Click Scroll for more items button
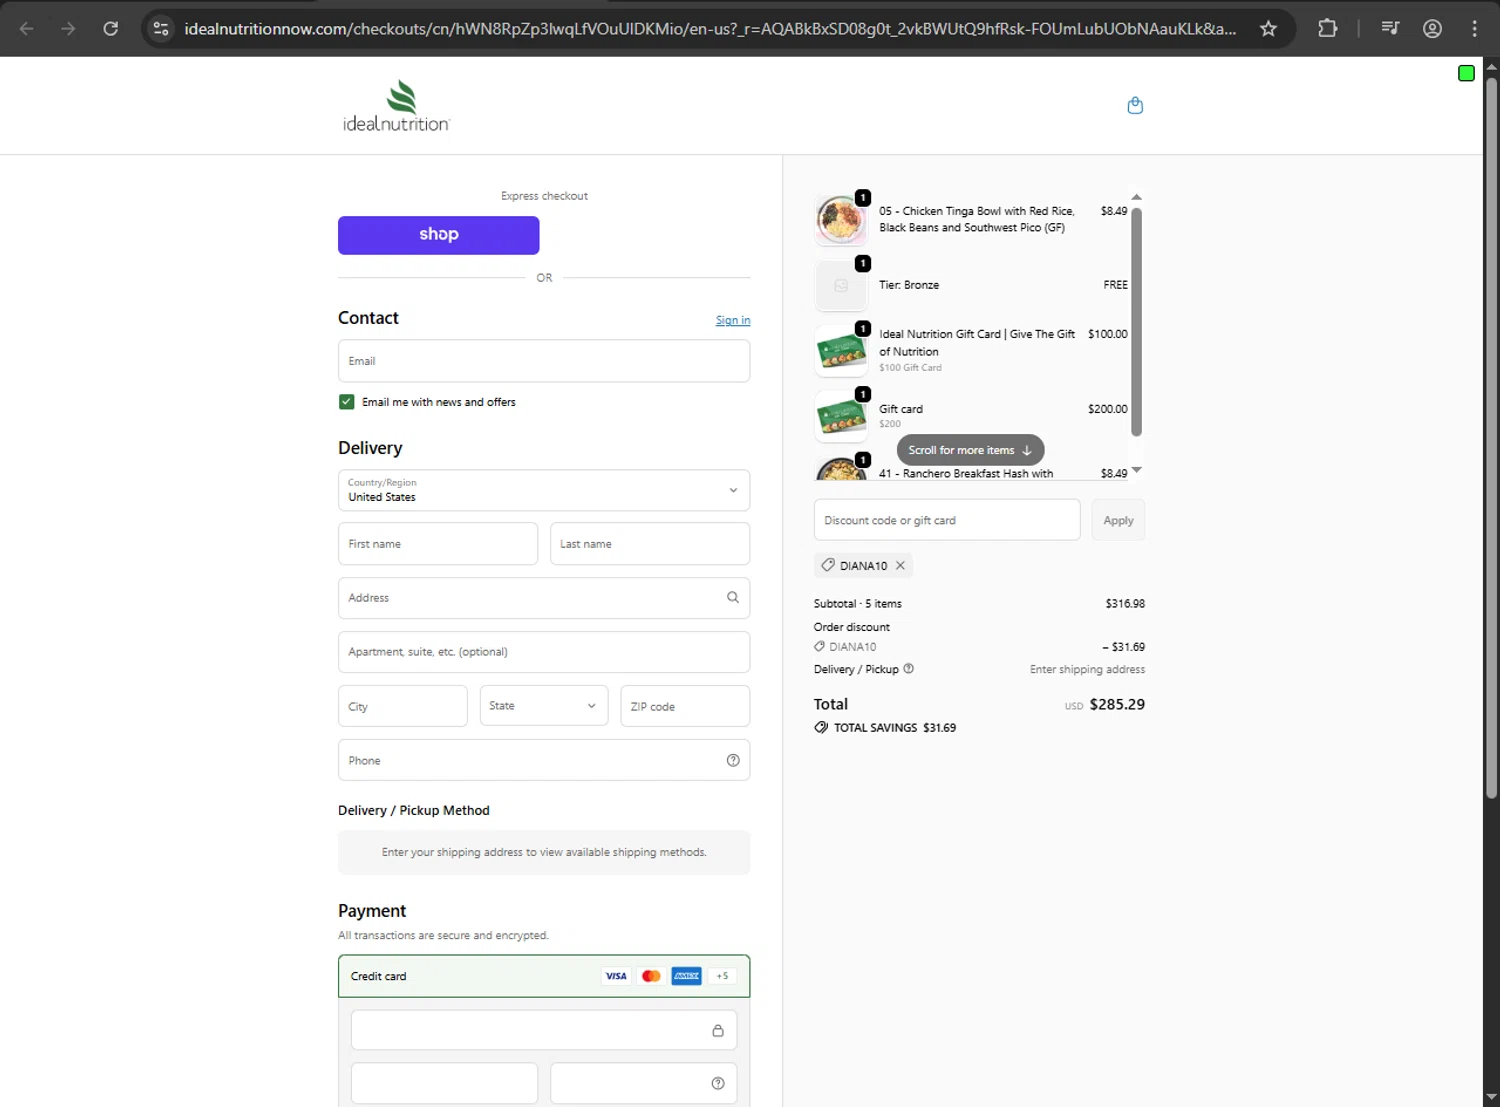 [x=970, y=450]
